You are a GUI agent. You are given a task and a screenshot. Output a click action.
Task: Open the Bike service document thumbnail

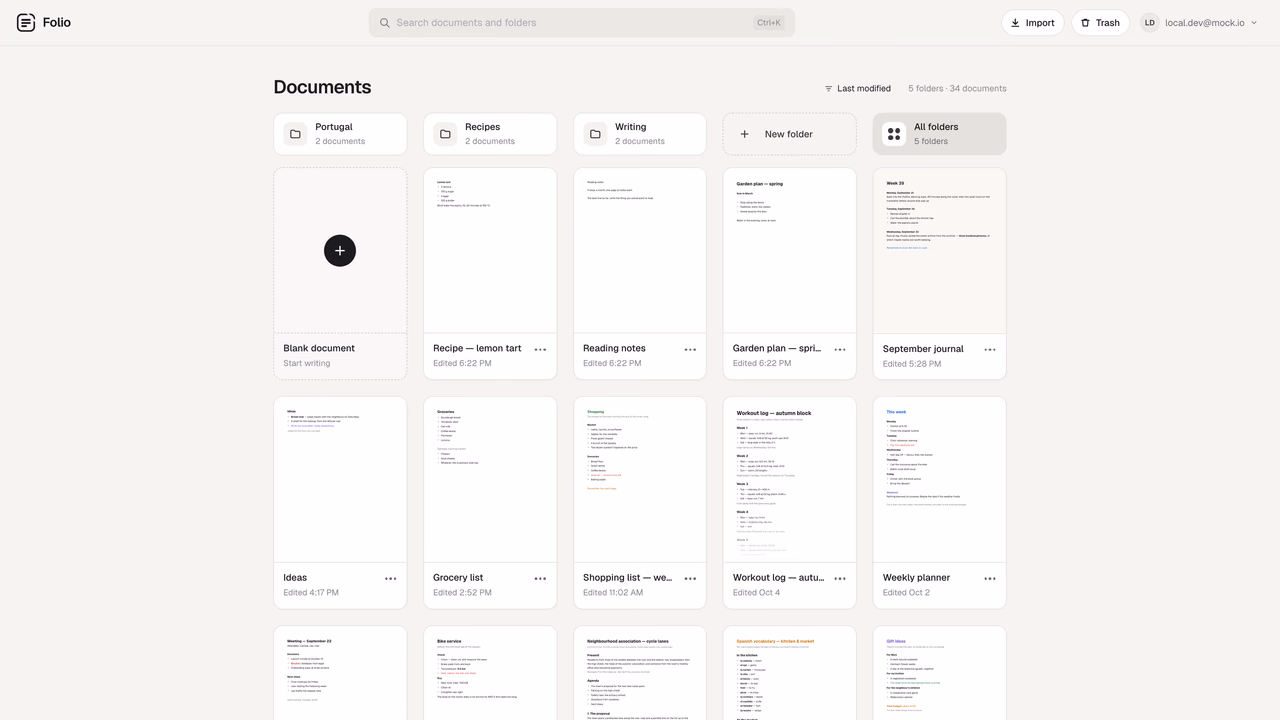pyautogui.click(x=490, y=673)
